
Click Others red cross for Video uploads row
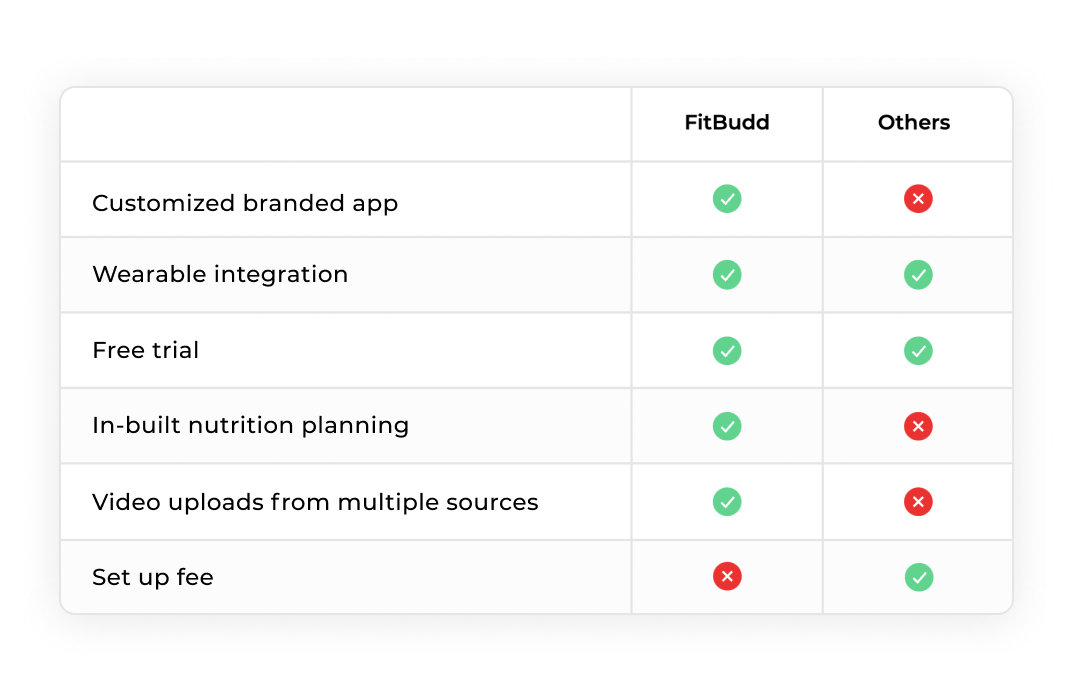click(x=918, y=502)
